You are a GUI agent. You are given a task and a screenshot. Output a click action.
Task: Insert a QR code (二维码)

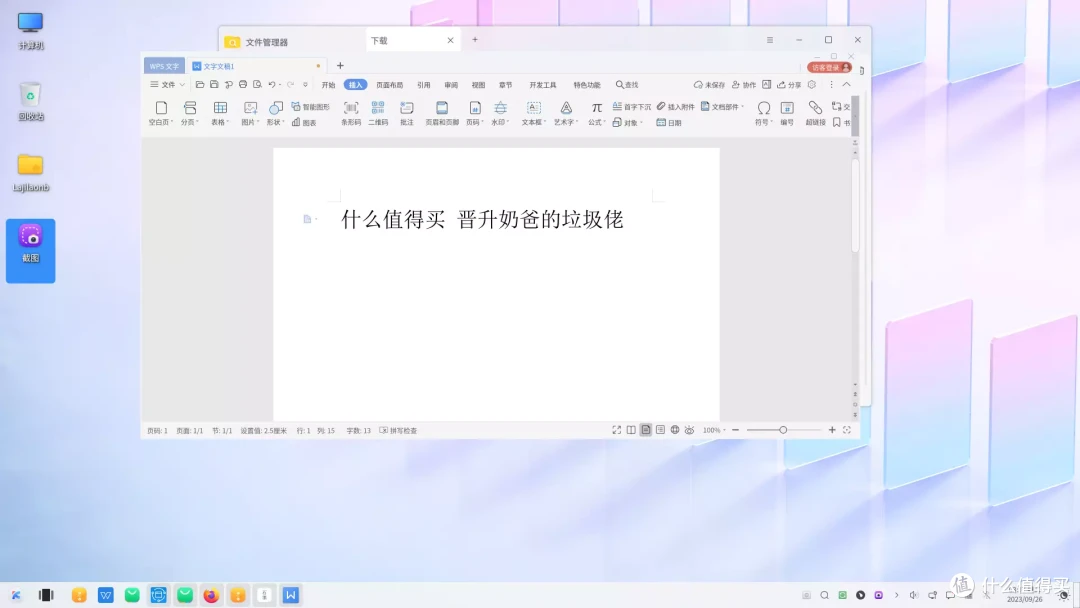pyautogui.click(x=378, y=113)
